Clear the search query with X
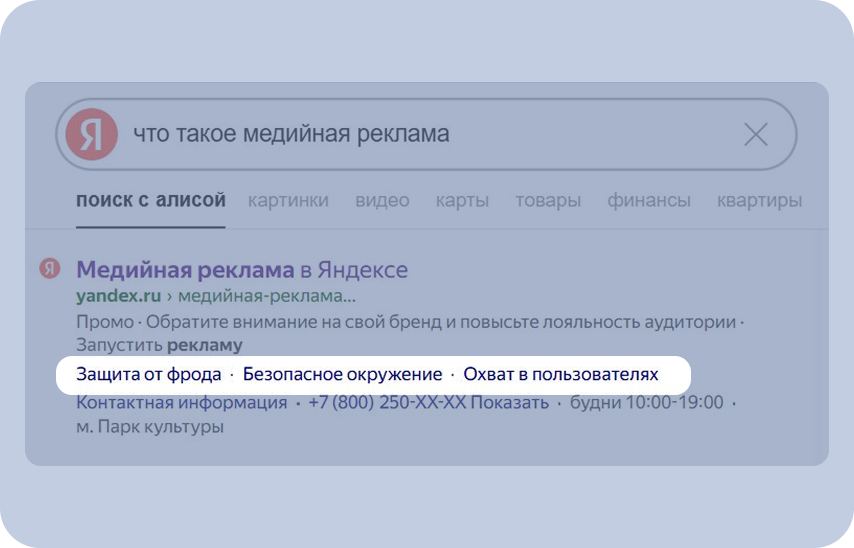854x548 pixels. click(756, 134)
